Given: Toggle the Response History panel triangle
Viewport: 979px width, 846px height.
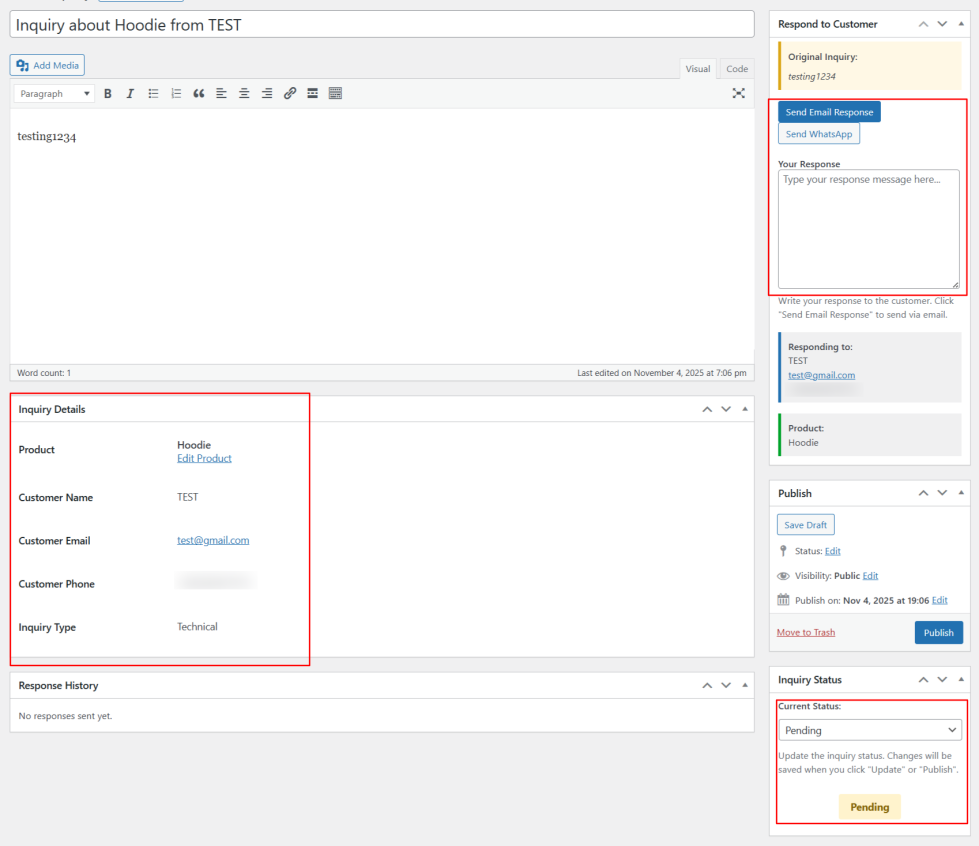Looking at the screenshot, I should point(744,686).
